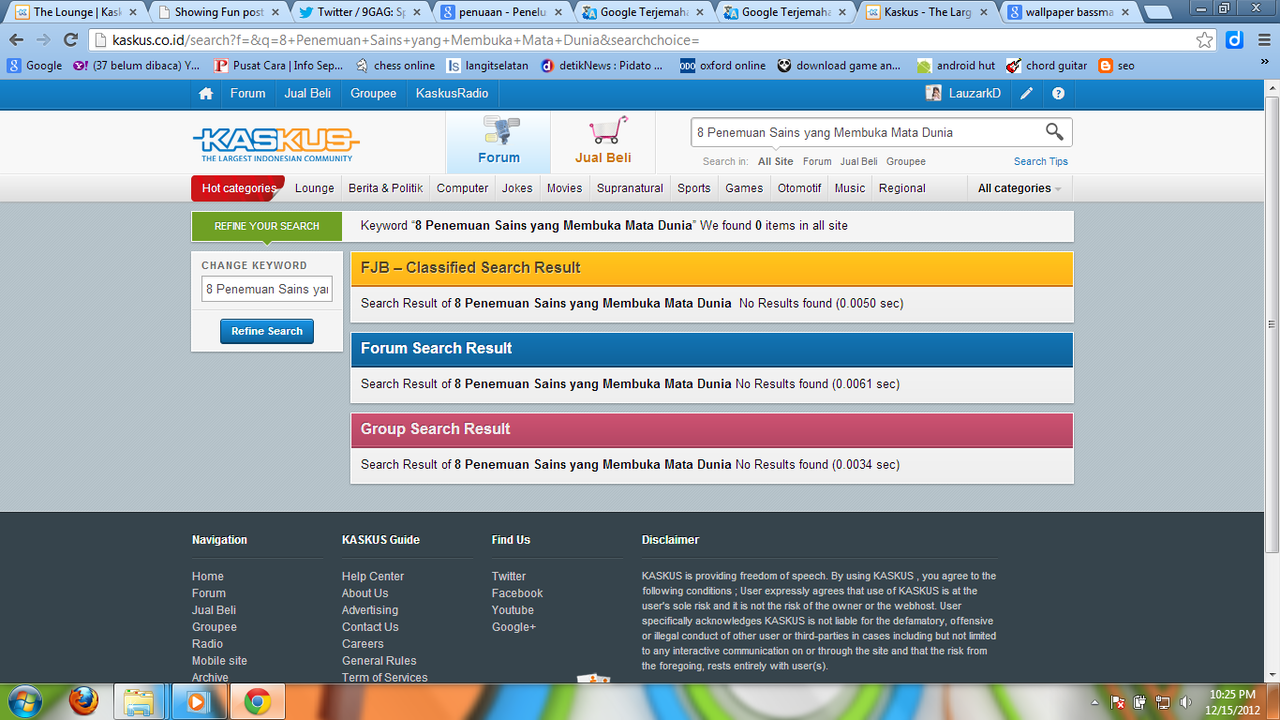Image resolution: width=1280 pixels, height=720 pixels.
Task: Open Lounge category
Action: tap(315, 188)
